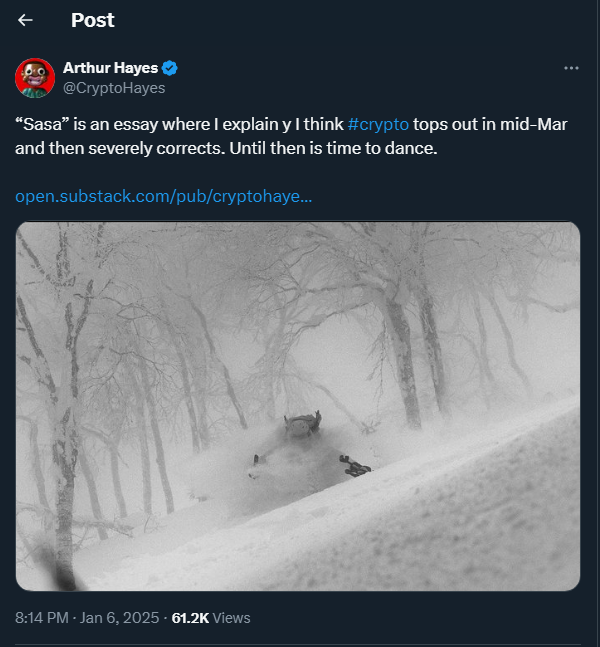
Task: Open the Arthur Hayes display name
Action: tap(110, 68)
